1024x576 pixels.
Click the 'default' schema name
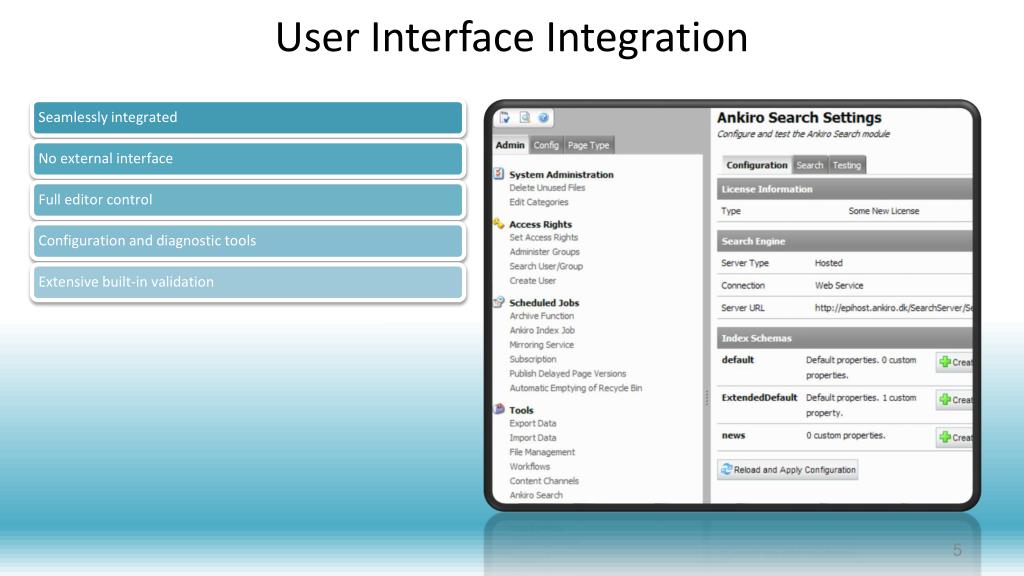[x=738, y=360]
